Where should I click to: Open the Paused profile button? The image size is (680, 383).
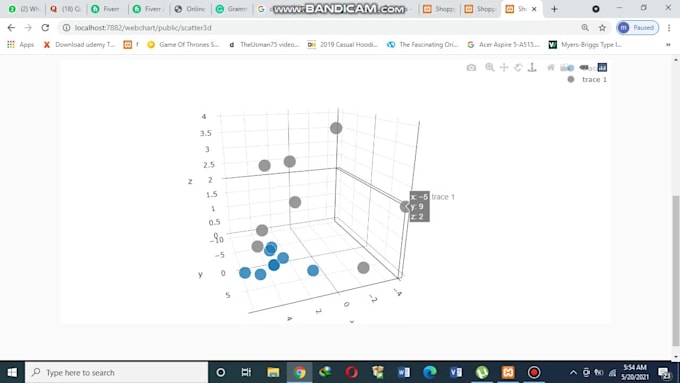pos(638,27)
